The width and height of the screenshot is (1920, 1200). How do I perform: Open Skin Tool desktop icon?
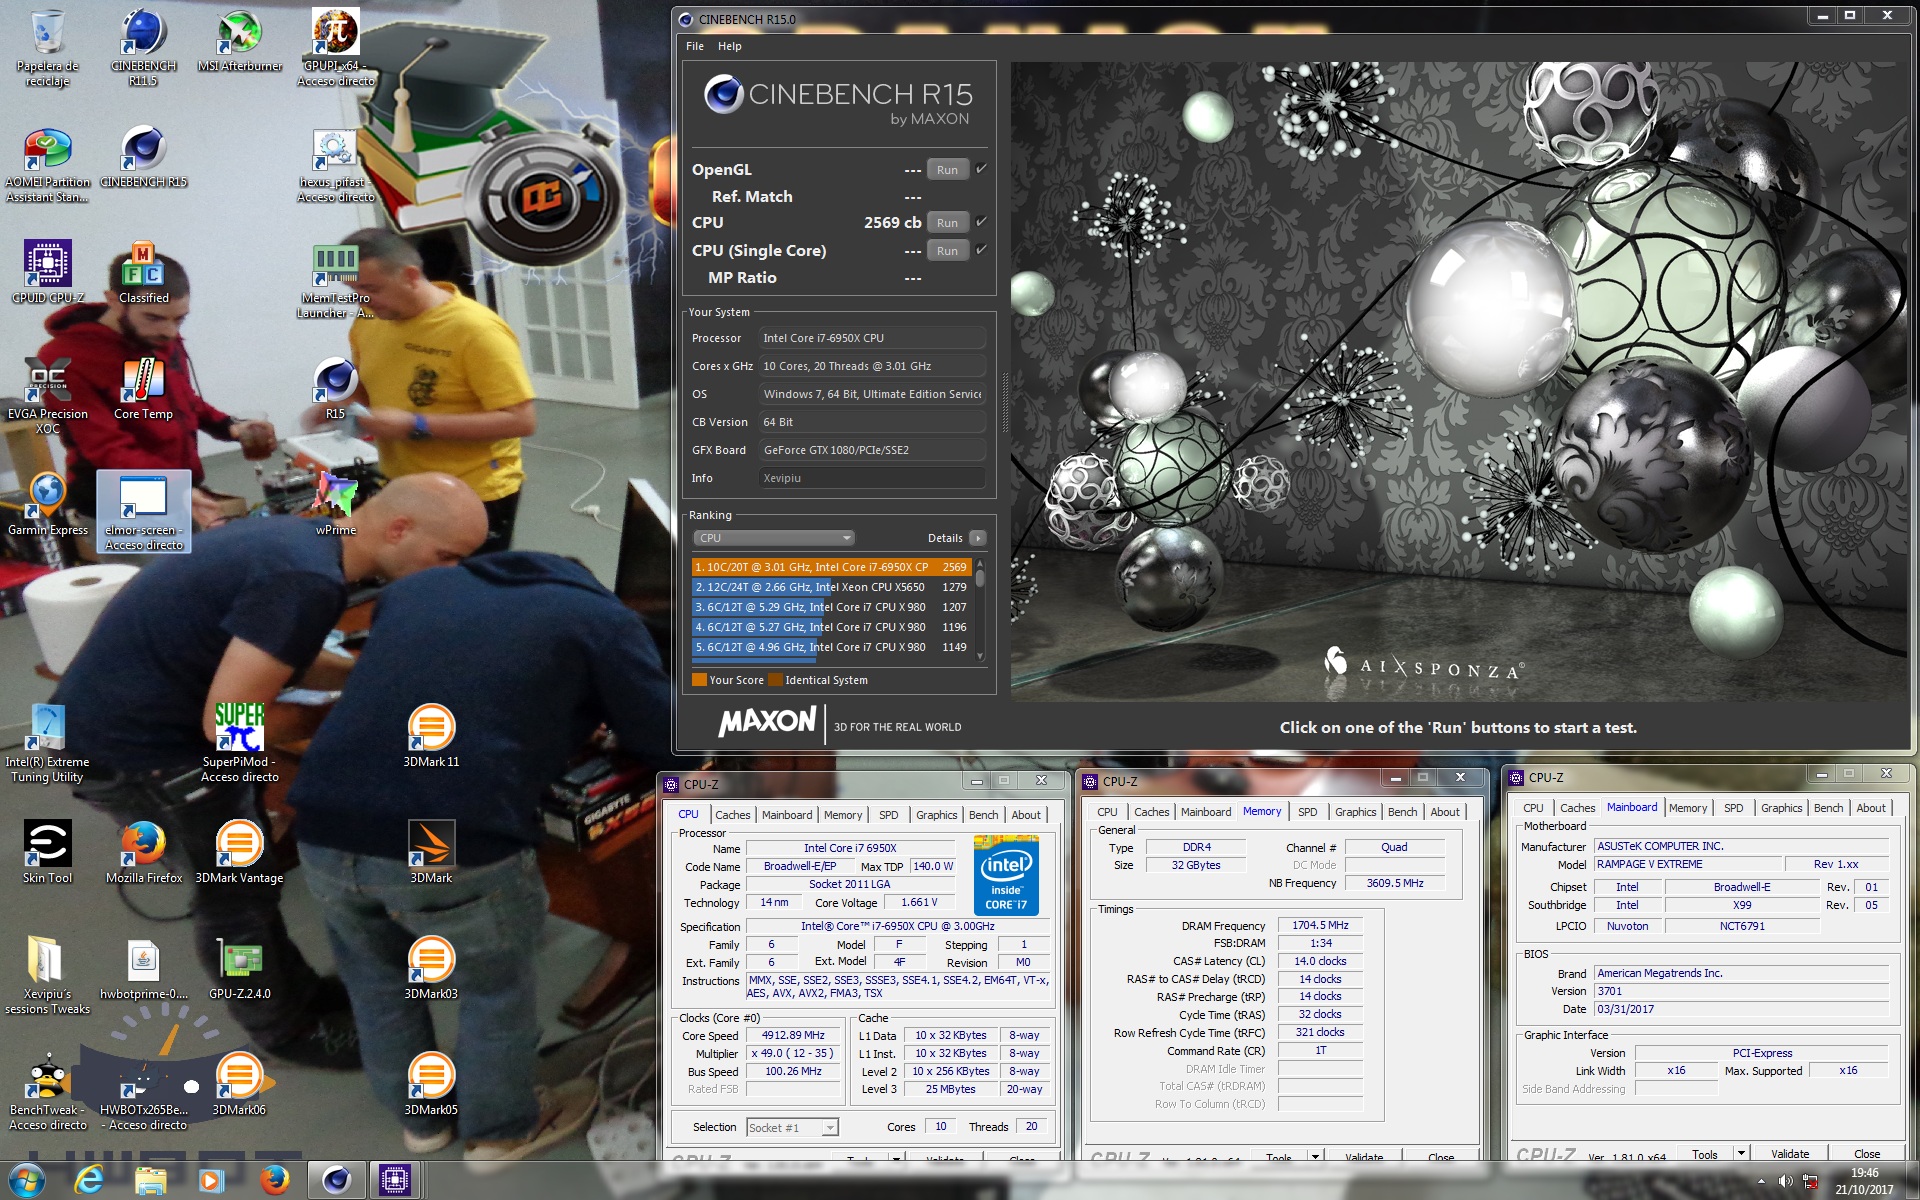coord(47,853)
